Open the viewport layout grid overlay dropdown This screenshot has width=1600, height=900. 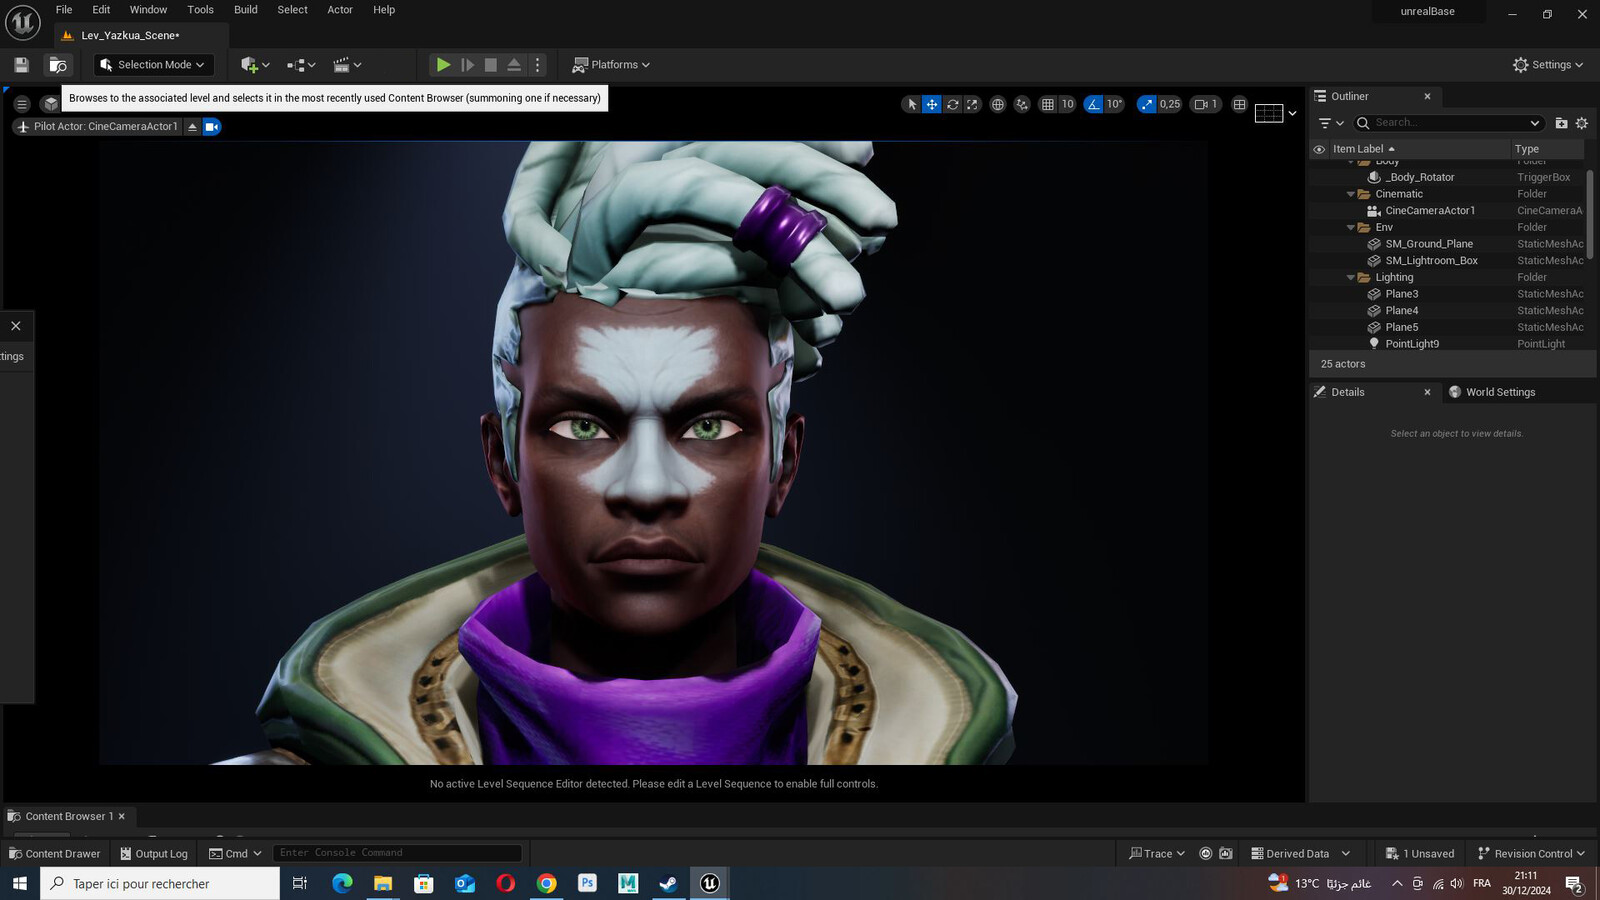tap(1276, 113)
